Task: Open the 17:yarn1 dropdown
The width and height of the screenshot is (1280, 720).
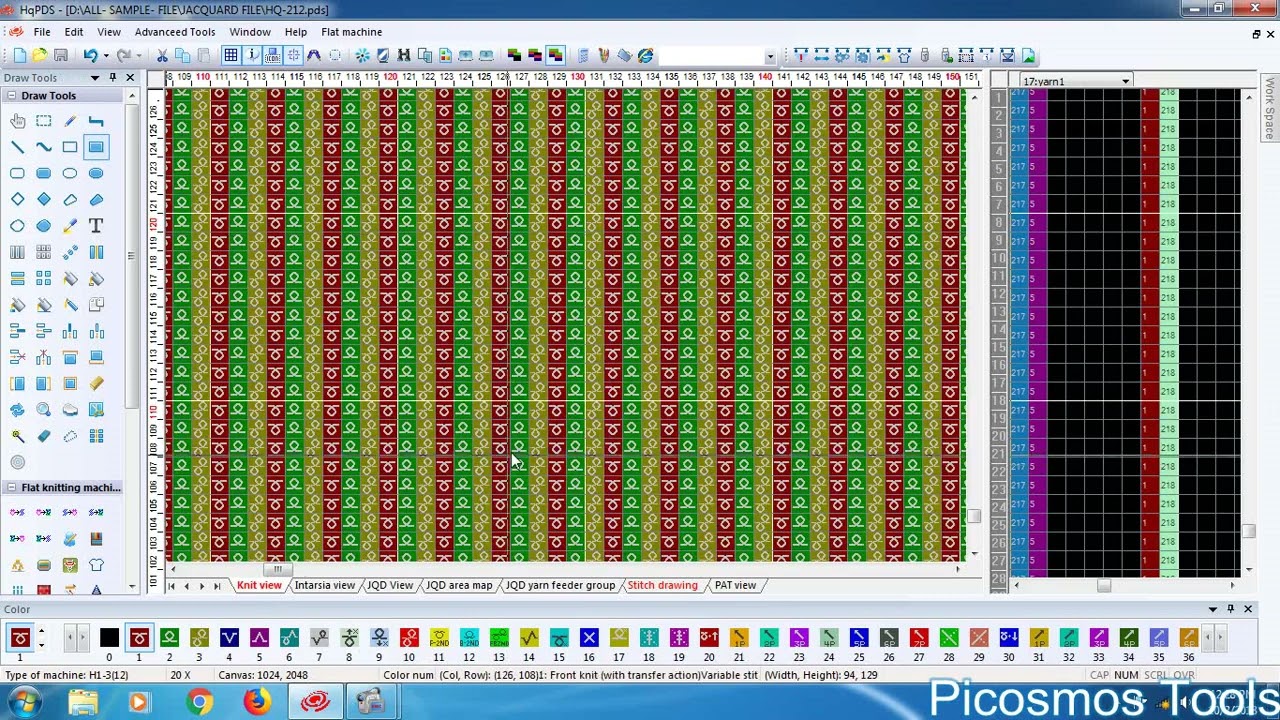Action: [1125, 82]
